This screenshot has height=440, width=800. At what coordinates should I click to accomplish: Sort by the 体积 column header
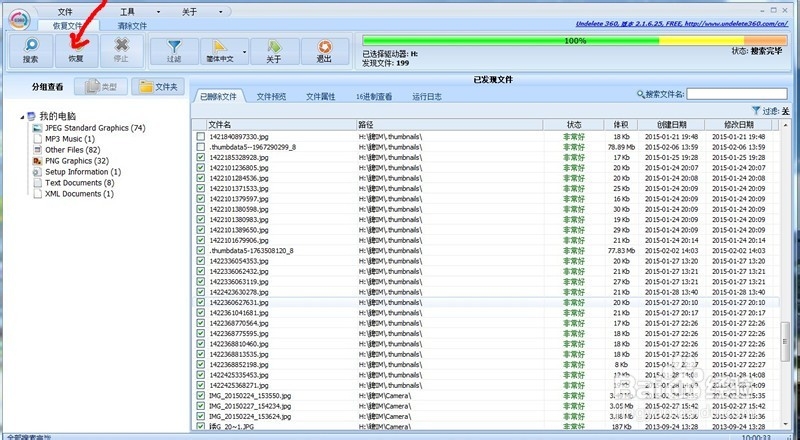click(621, 125)
